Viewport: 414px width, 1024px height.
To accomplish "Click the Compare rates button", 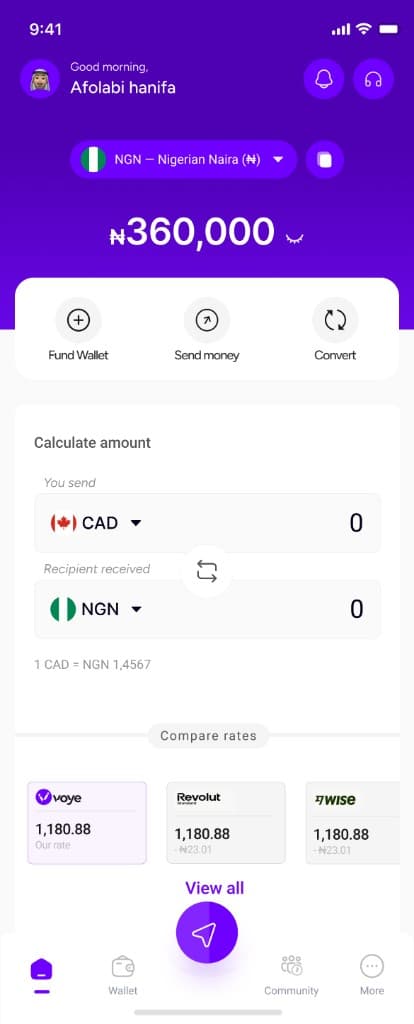I will tap(208, 736).
